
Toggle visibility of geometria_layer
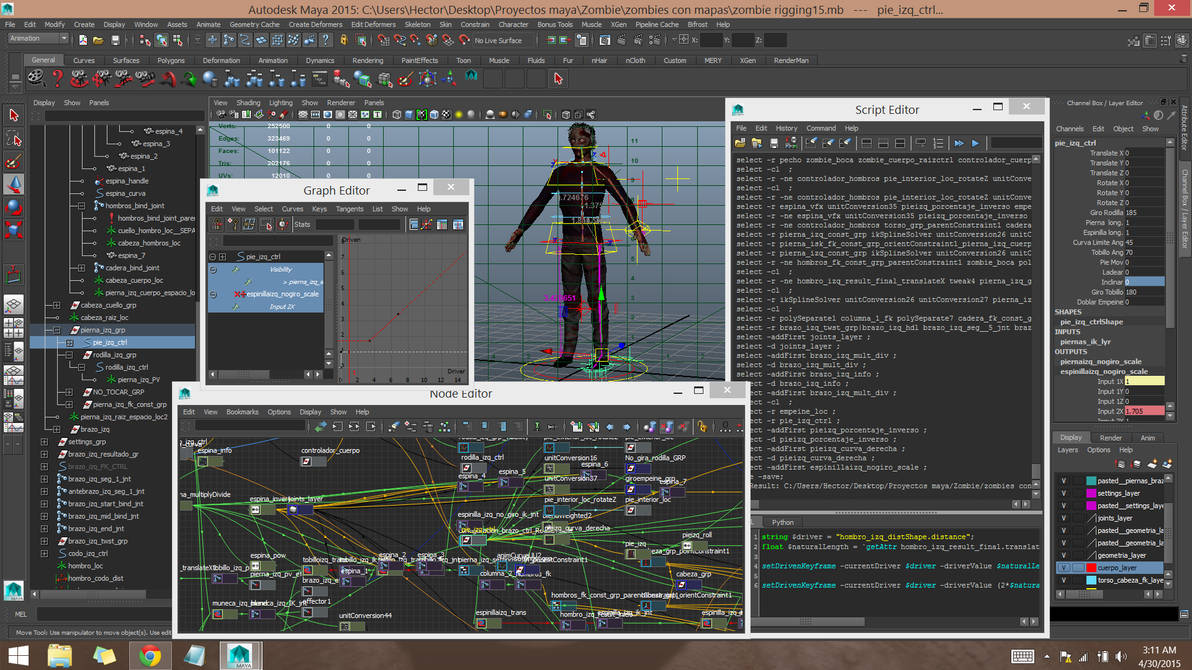[1063, 554]
